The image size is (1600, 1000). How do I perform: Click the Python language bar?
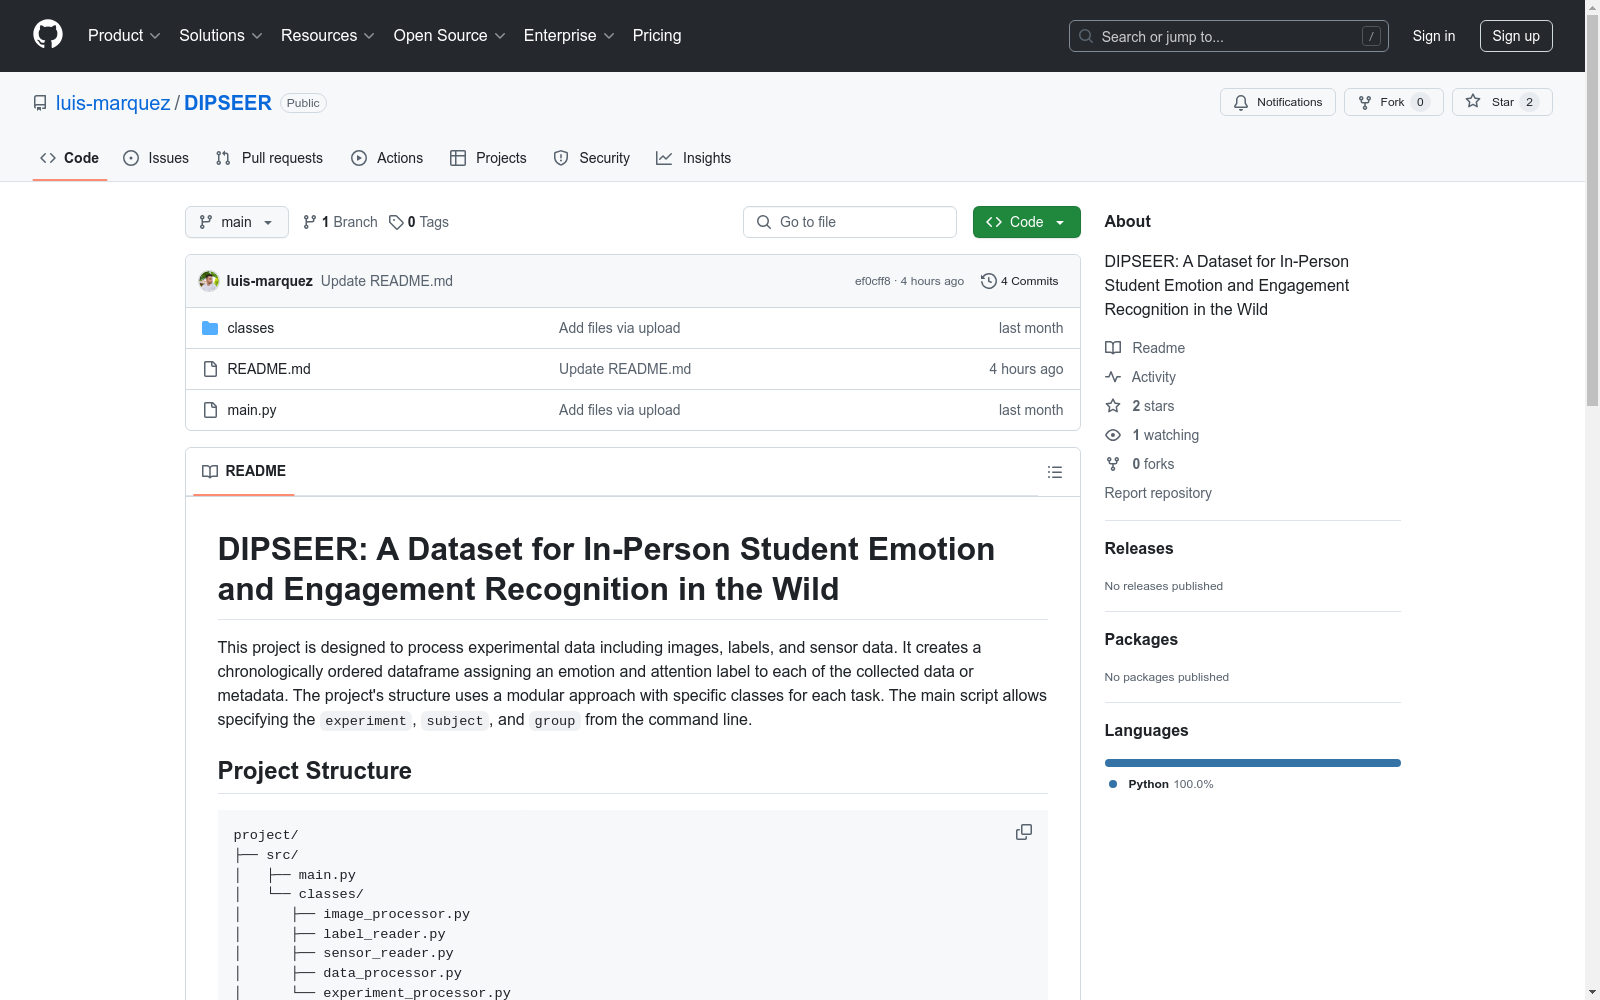(x=1253, y=763)
